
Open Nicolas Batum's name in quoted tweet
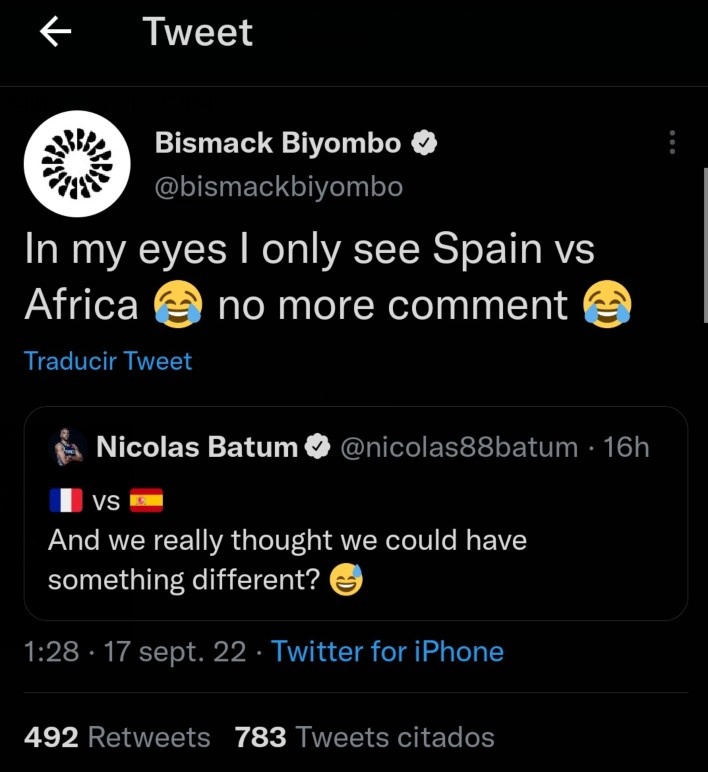pos(196,448)
